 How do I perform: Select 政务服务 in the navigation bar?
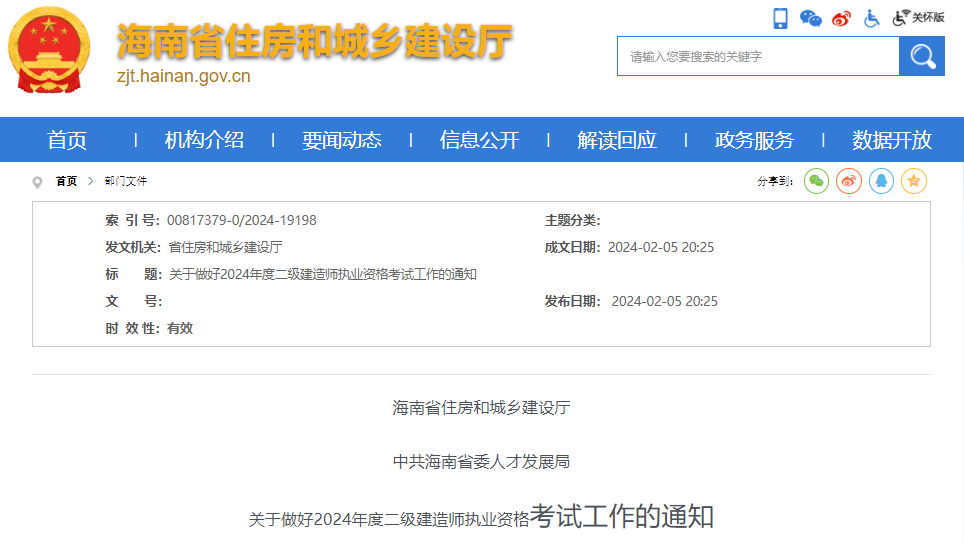click(x=754, y=140)
